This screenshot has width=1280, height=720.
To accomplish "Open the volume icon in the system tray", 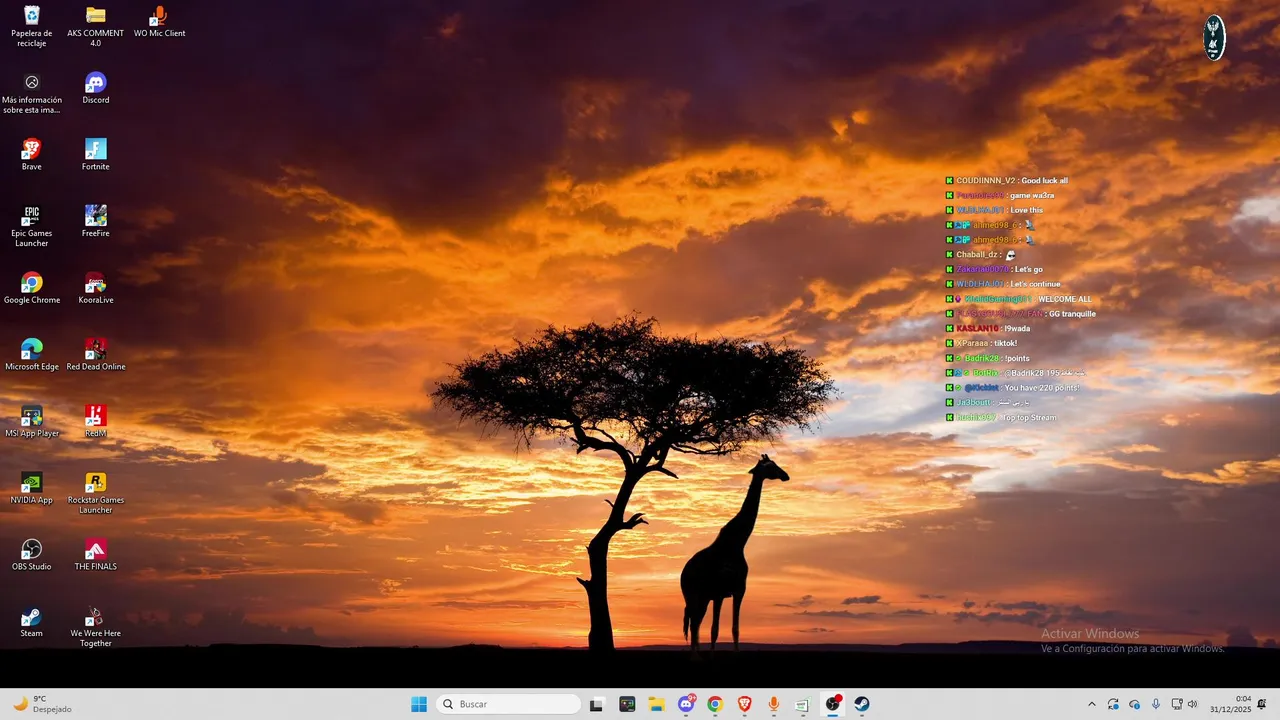I will (x=1192, y=704).
